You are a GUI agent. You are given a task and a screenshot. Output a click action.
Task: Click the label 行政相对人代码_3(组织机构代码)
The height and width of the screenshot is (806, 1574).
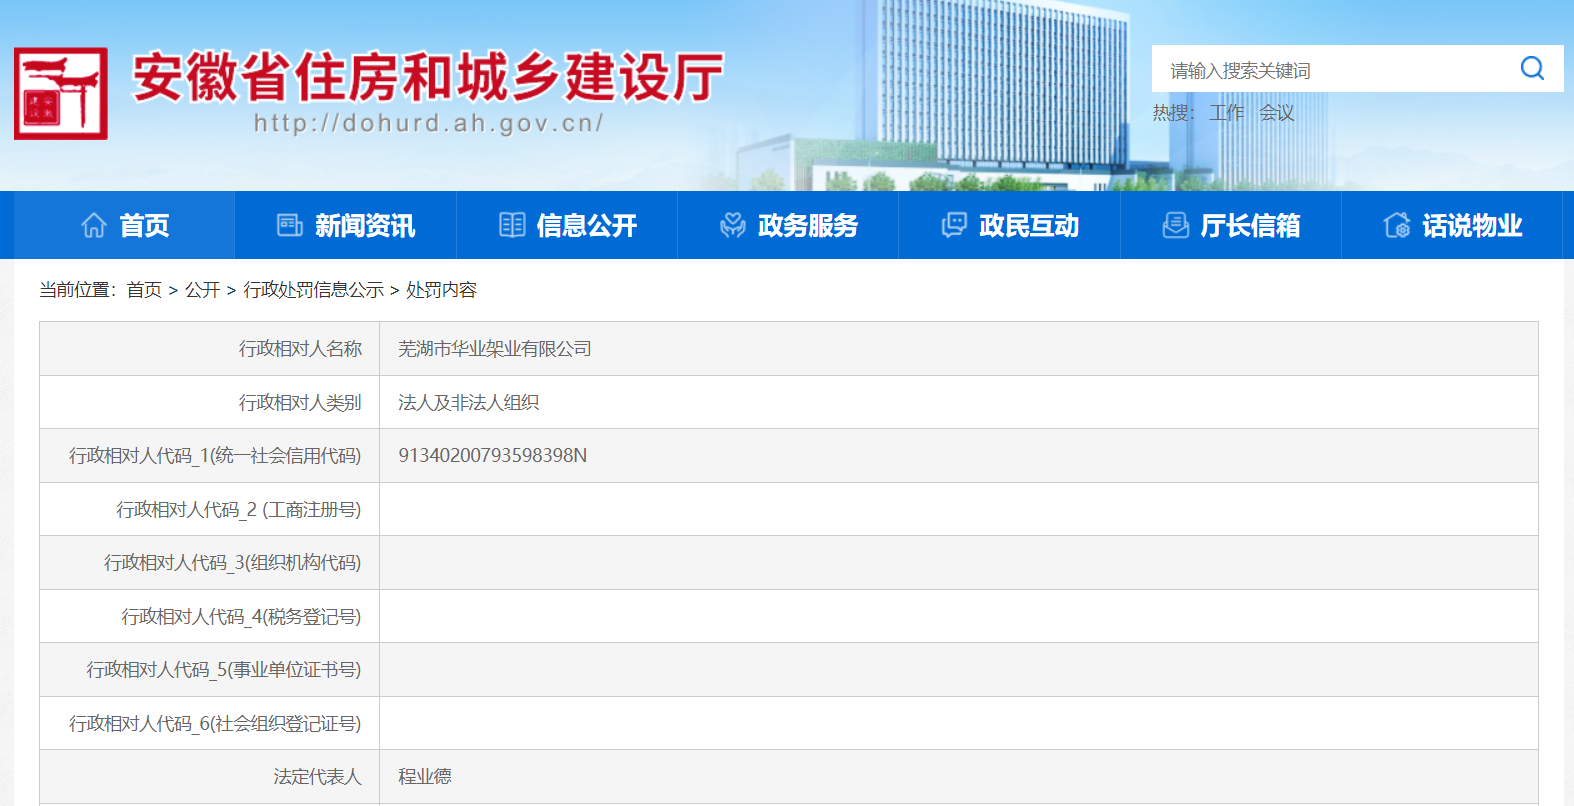233,563
